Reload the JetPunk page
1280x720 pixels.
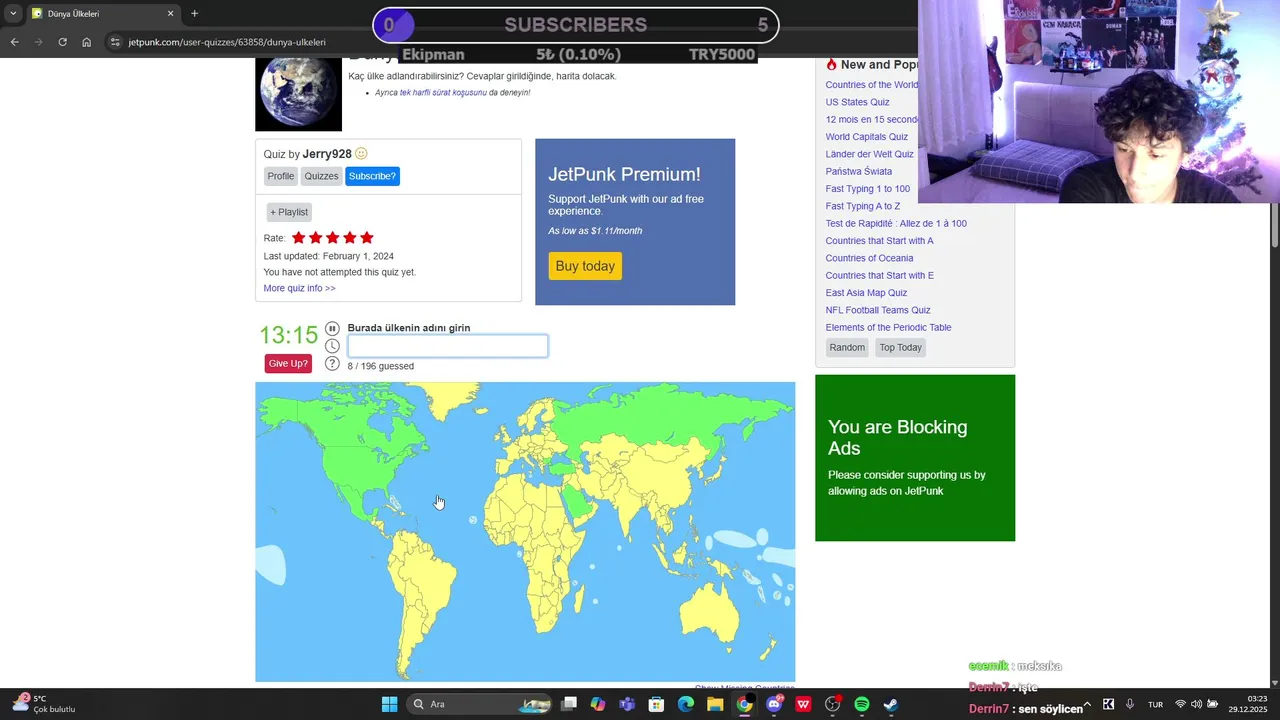tap(62, 42)
